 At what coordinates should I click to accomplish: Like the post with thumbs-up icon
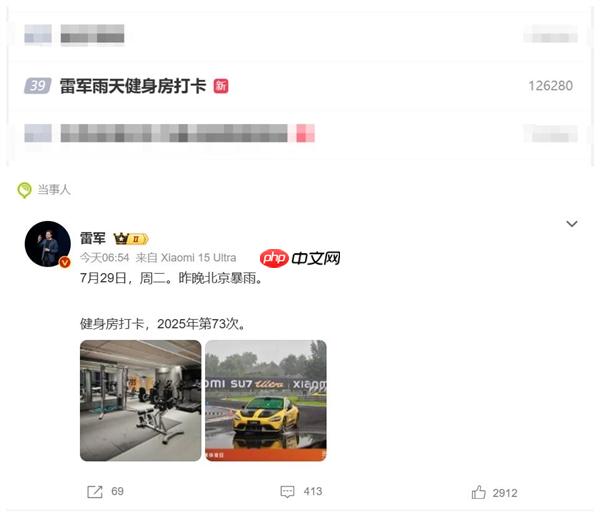pyautogui.click(x=478, y=492)
